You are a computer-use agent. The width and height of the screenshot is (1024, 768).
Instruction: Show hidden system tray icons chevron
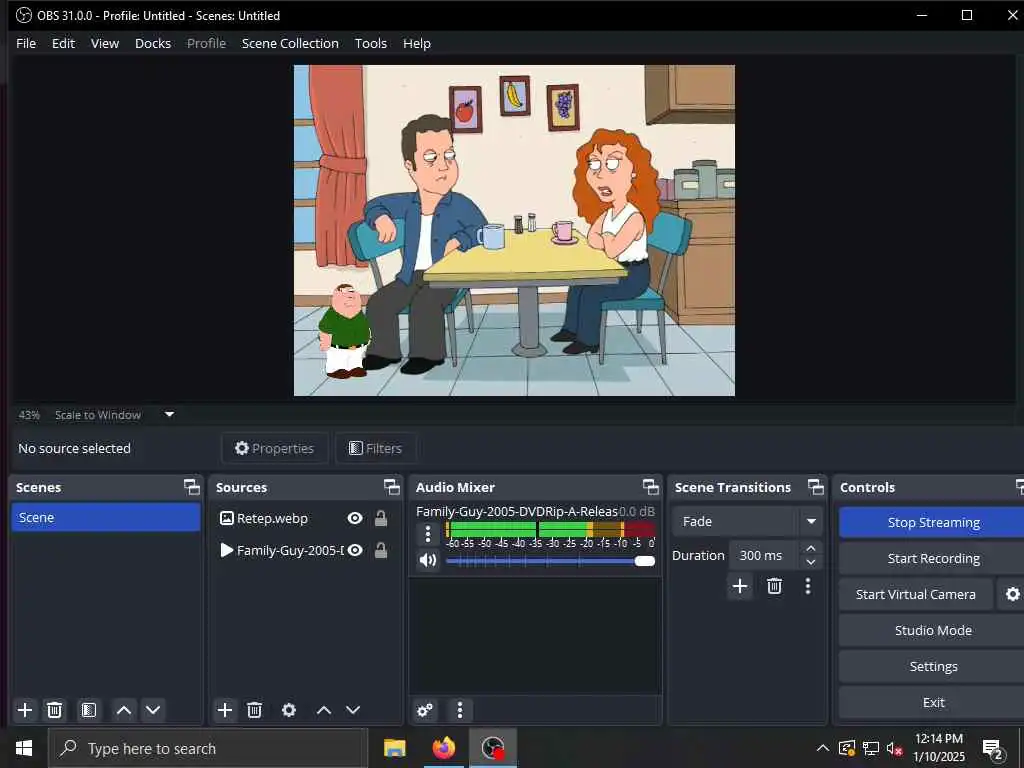[x=823, y=748]
